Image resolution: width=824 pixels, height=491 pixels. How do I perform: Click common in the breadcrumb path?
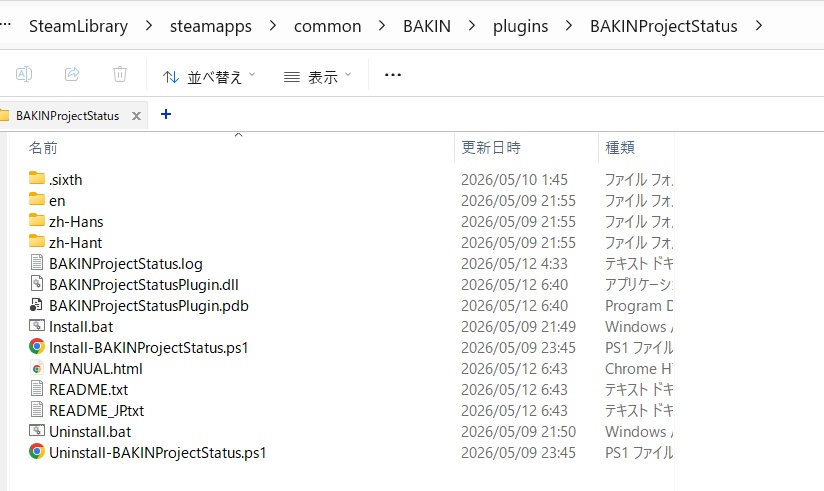tap(327, 26)
